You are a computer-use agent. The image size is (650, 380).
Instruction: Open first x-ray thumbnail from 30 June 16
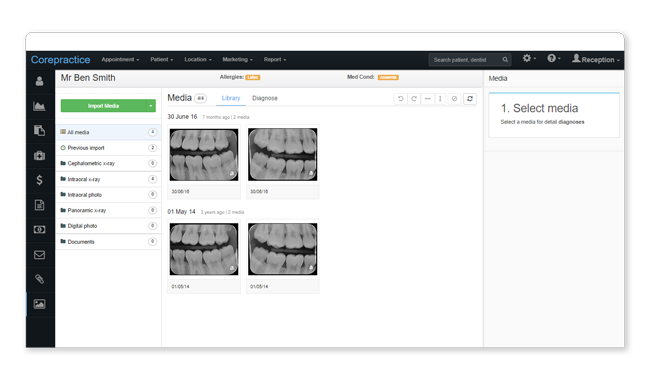pyautogui.click(x=204, y=155)
